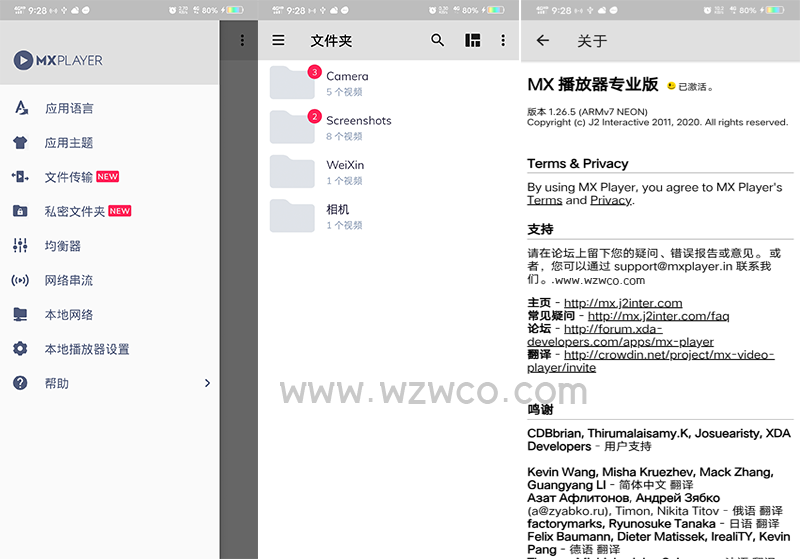Open the mx.j2inter.com/faq link
Viewport: 800px width, 559px height.
[658, 316]
